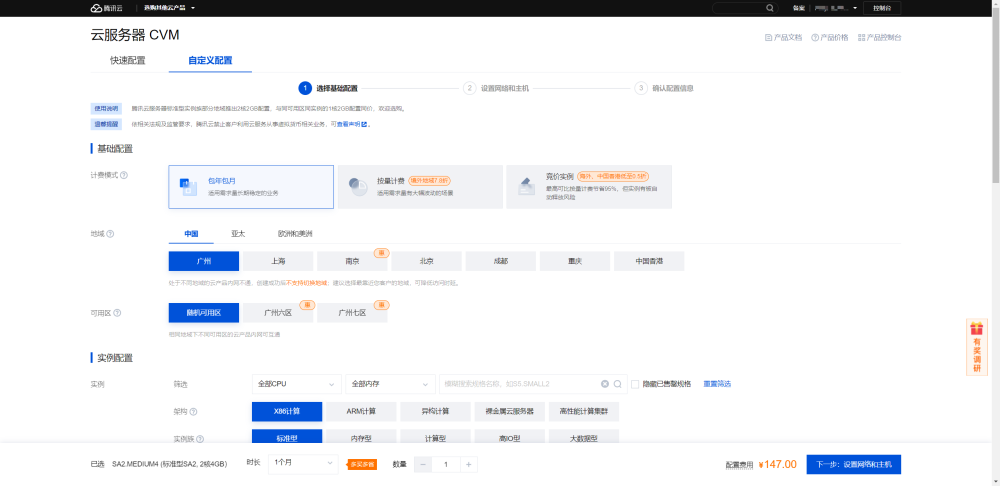Click step 3 circle 确认配置信息
Viewport: 1000px width, 486px height.
point(641,88)
